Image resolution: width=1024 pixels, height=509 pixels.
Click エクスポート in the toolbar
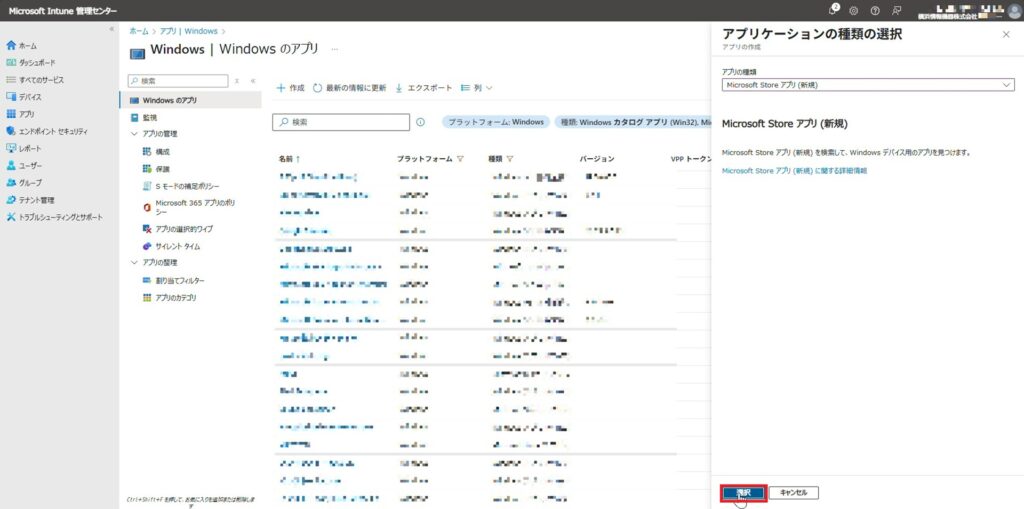tap(423, 88)
